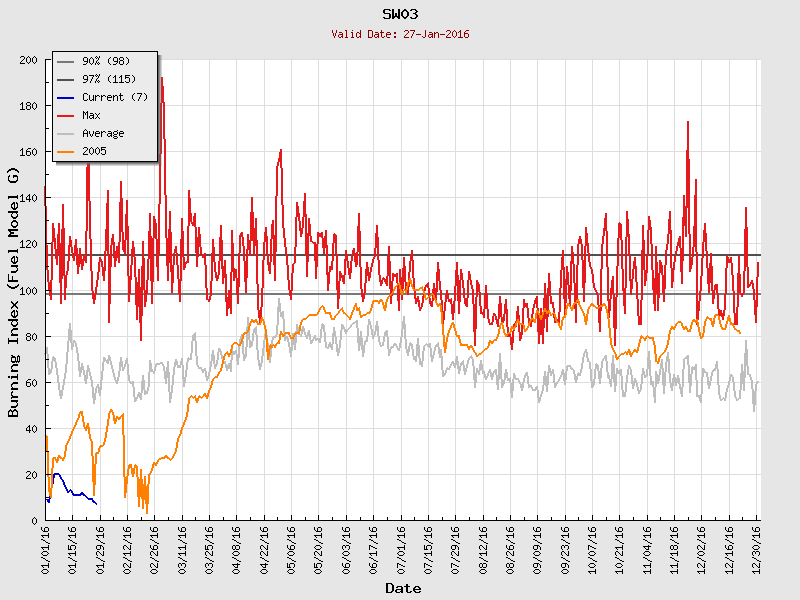Click the Valid Date 27-Jan-2016 subtitle

pos(400,34)
